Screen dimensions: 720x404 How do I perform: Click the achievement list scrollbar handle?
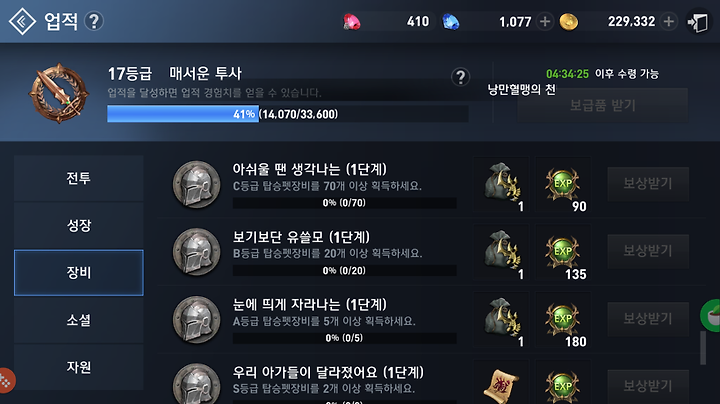(x=703, y=348)
